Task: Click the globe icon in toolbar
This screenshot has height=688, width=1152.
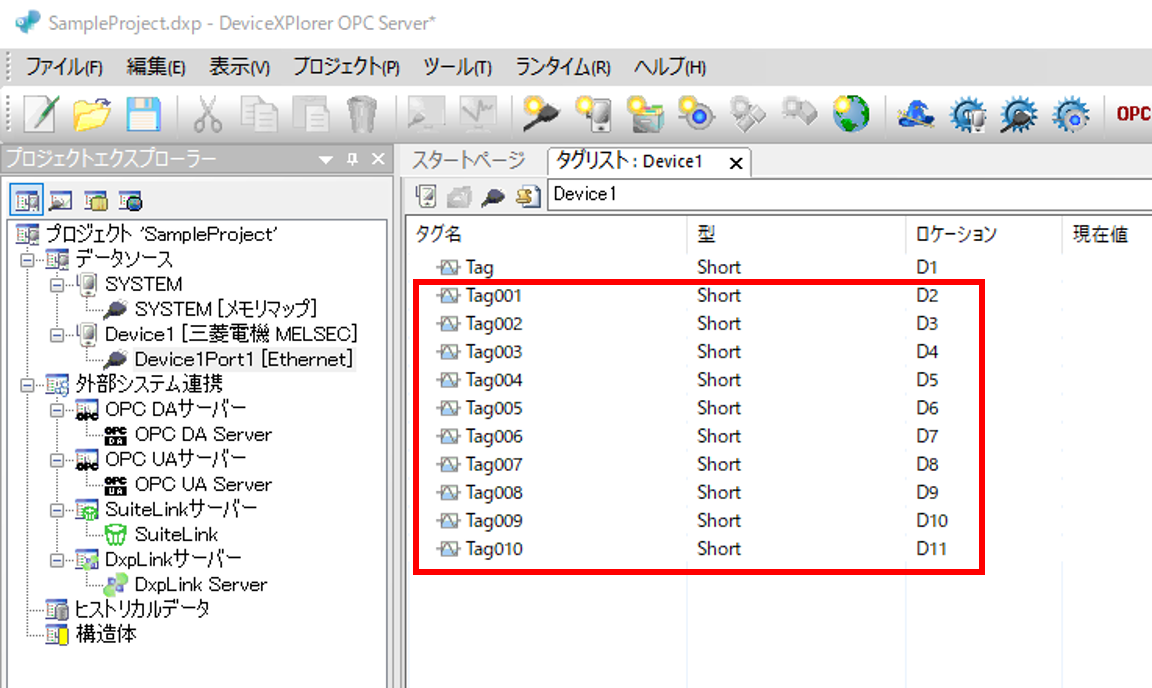Action: pyautogui.click(x=849, y=113)
